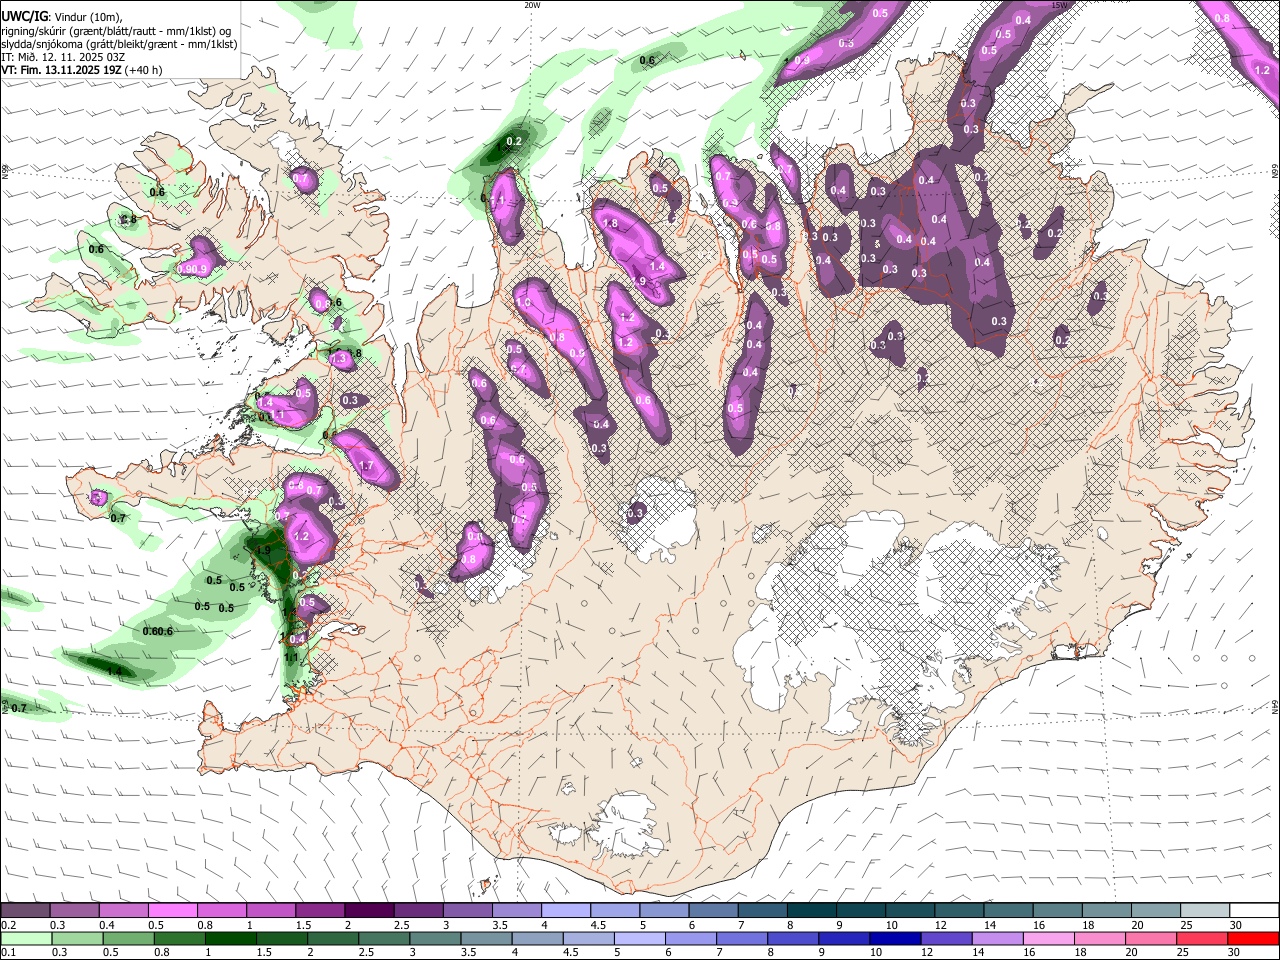Screen dimensions: 1280x960
Task: Click the 'rigning/skúrir' header line
Action: 116,30
